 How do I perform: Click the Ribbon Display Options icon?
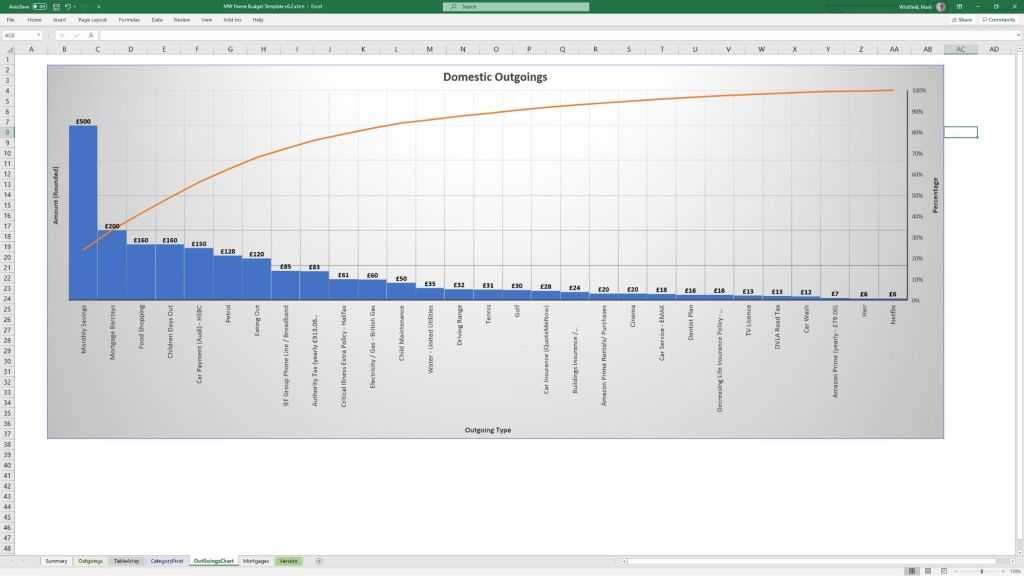coord(957,6)
